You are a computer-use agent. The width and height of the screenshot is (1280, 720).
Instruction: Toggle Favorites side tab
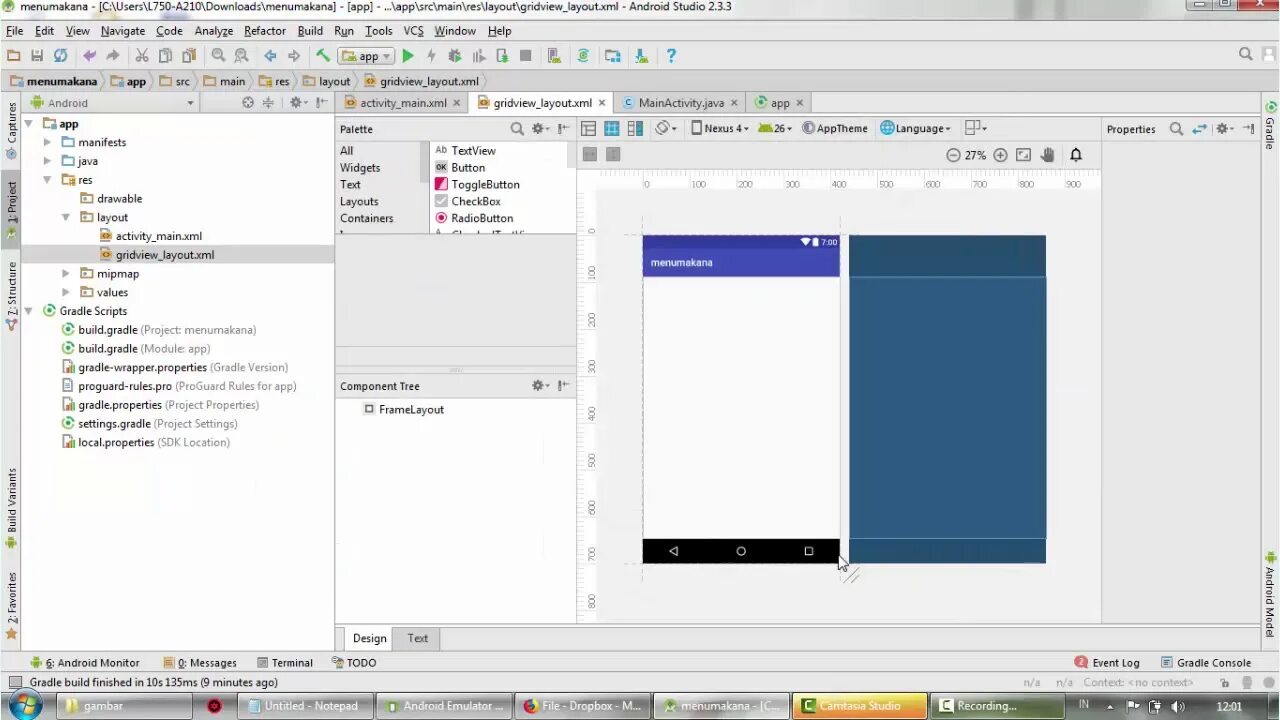click(x=11, y=605)
